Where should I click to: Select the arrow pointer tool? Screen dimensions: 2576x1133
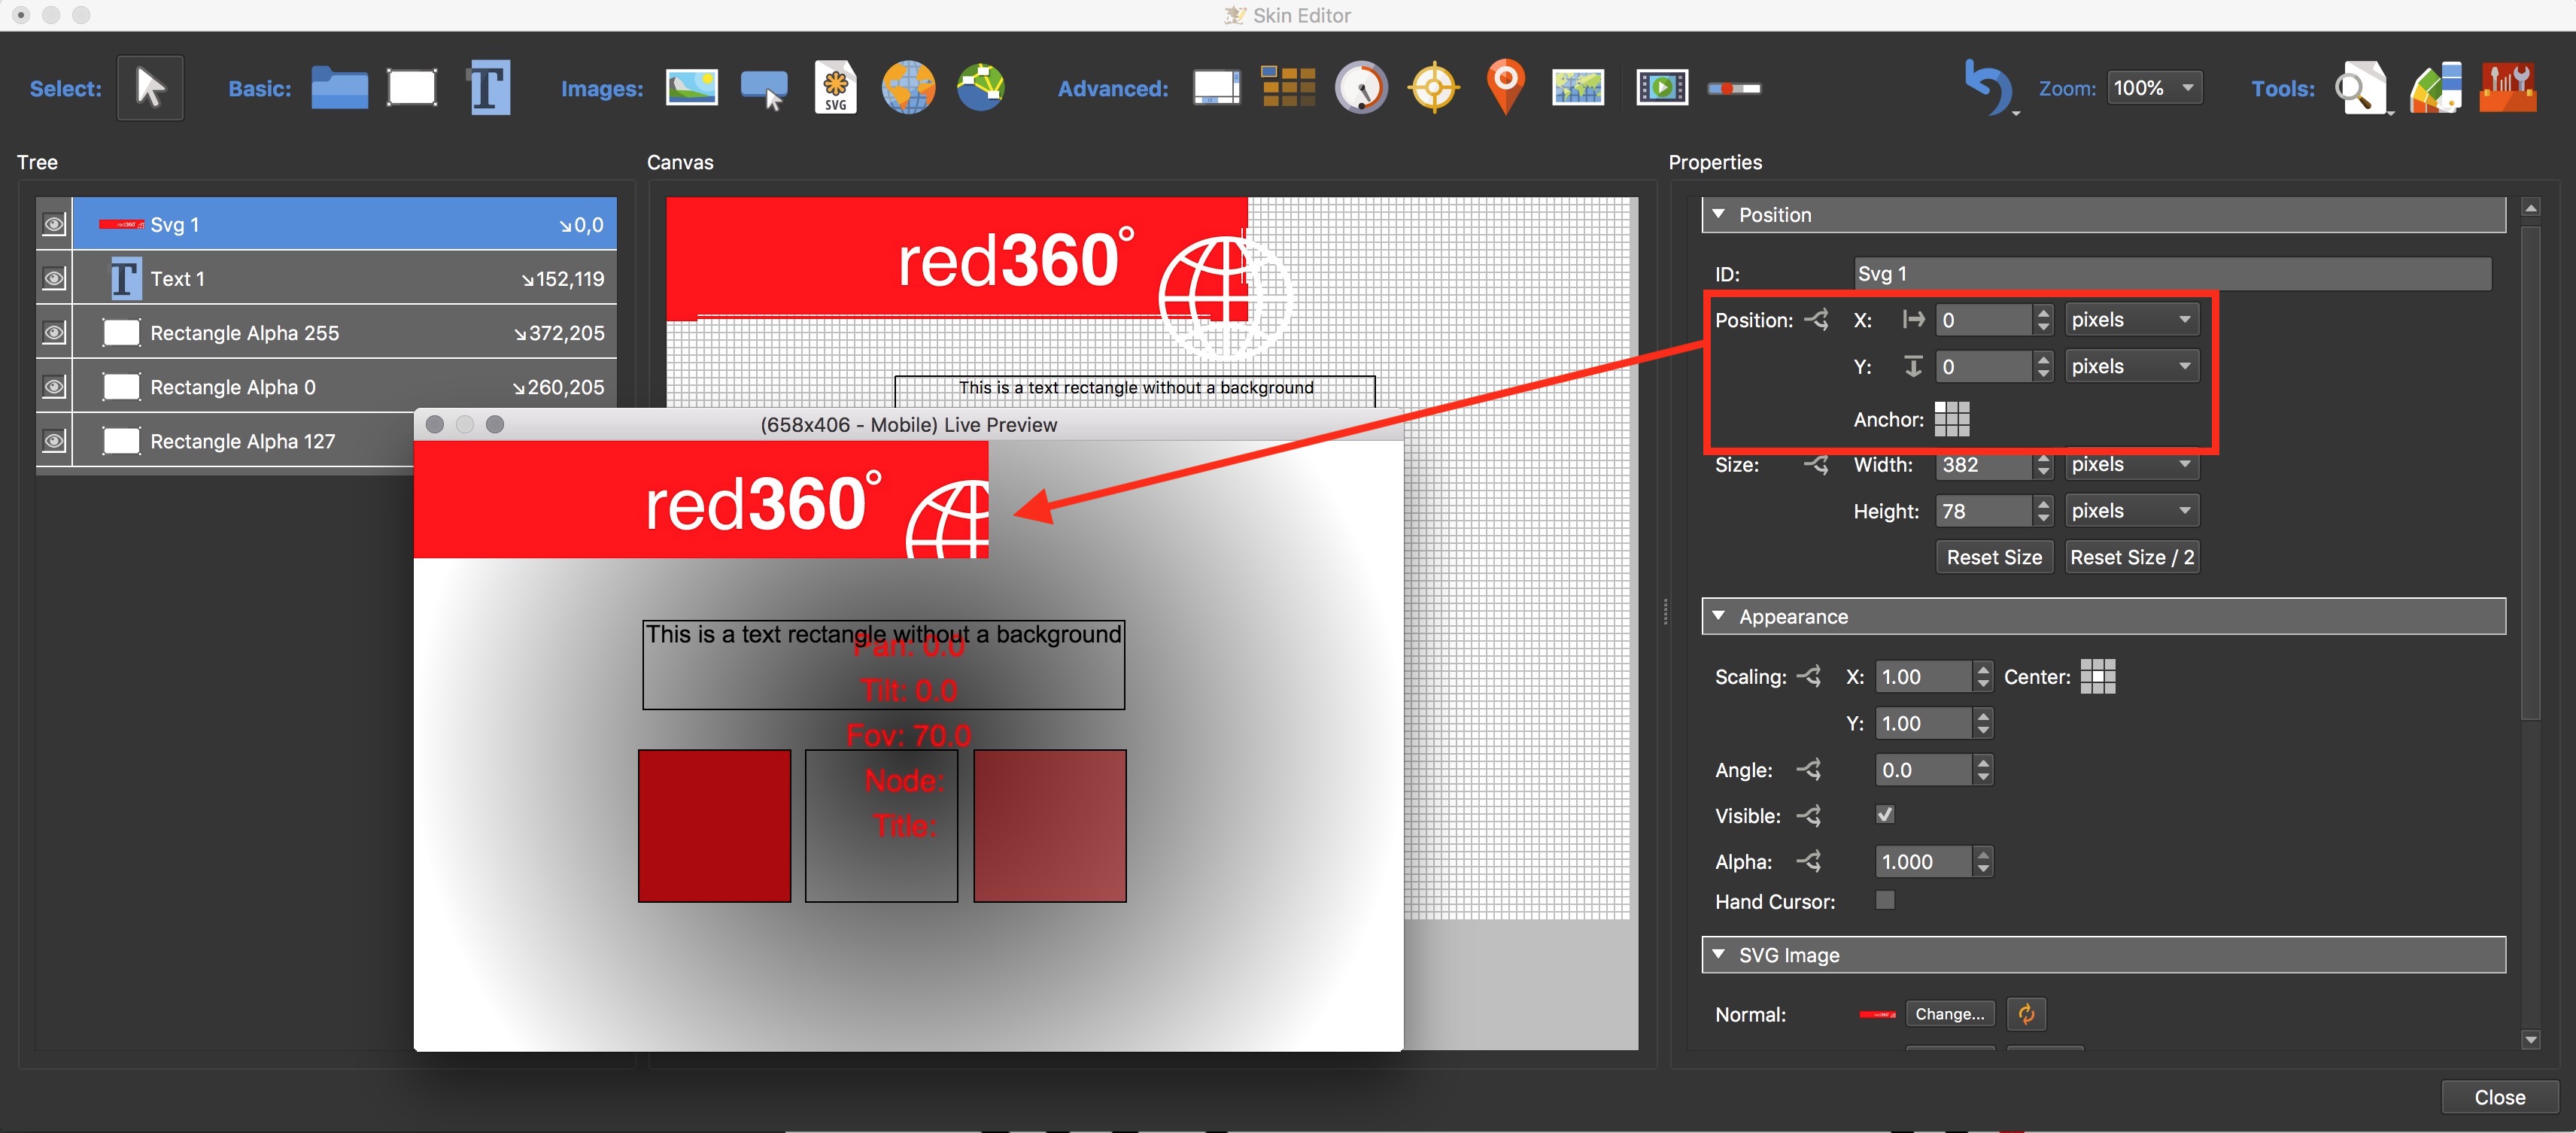click(x=150, y=88)
